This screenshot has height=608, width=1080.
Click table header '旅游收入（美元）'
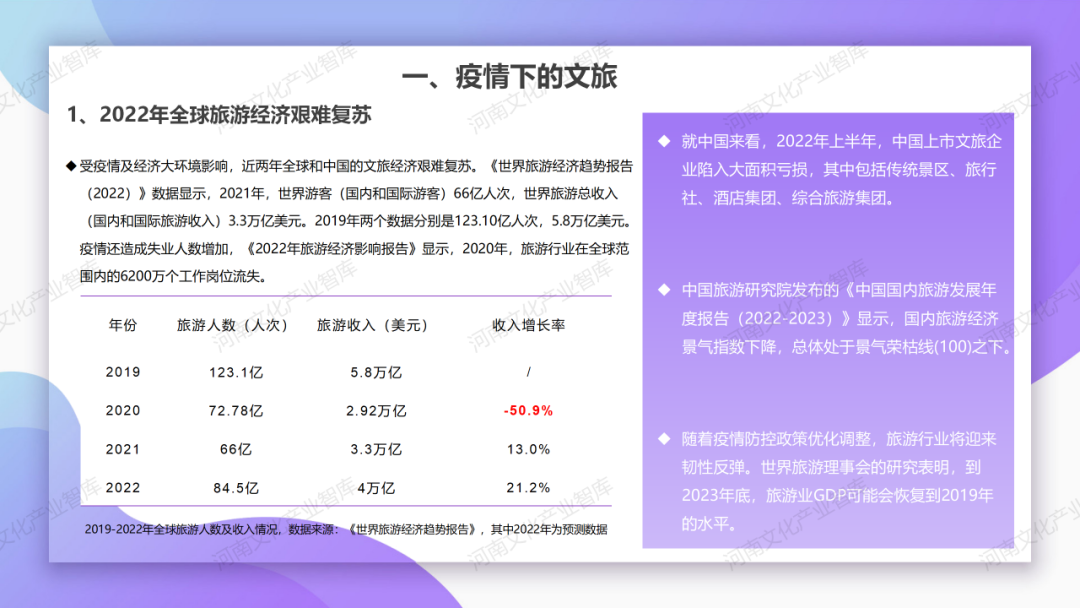coord(373,325)
